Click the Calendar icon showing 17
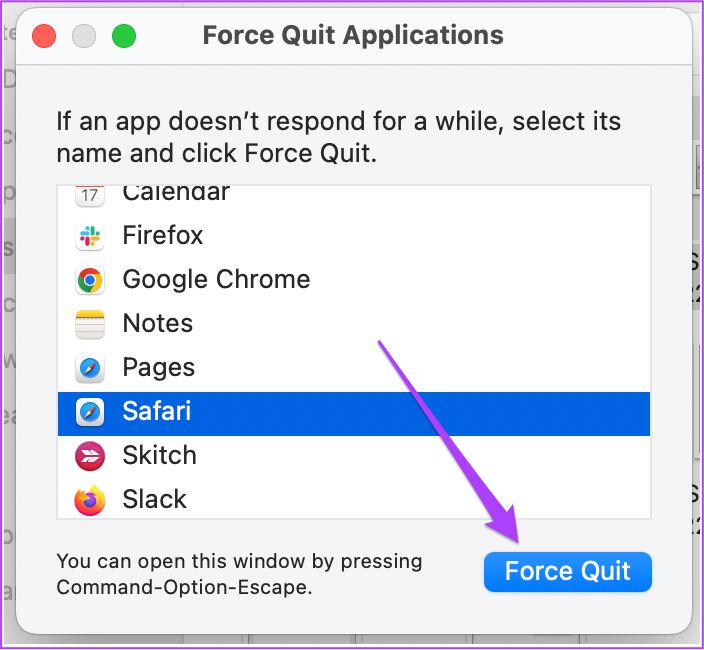Image resolution: width=704 pixels, height=650 pixels. click(90, 196)
